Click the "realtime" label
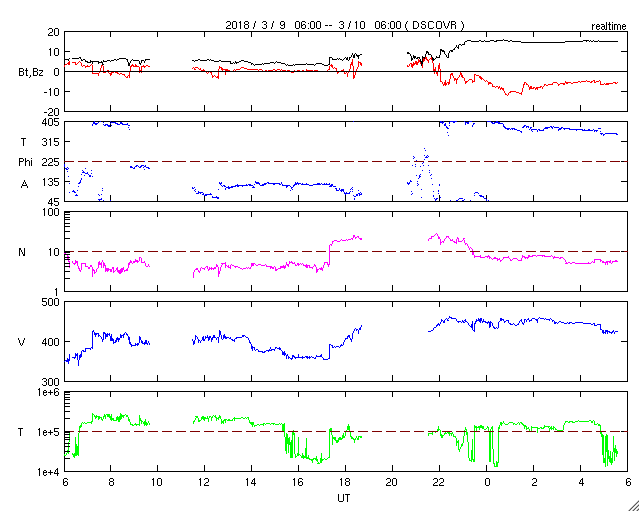Image resolution: width=640 pixels, height=512 pixels. coord(609,27)
